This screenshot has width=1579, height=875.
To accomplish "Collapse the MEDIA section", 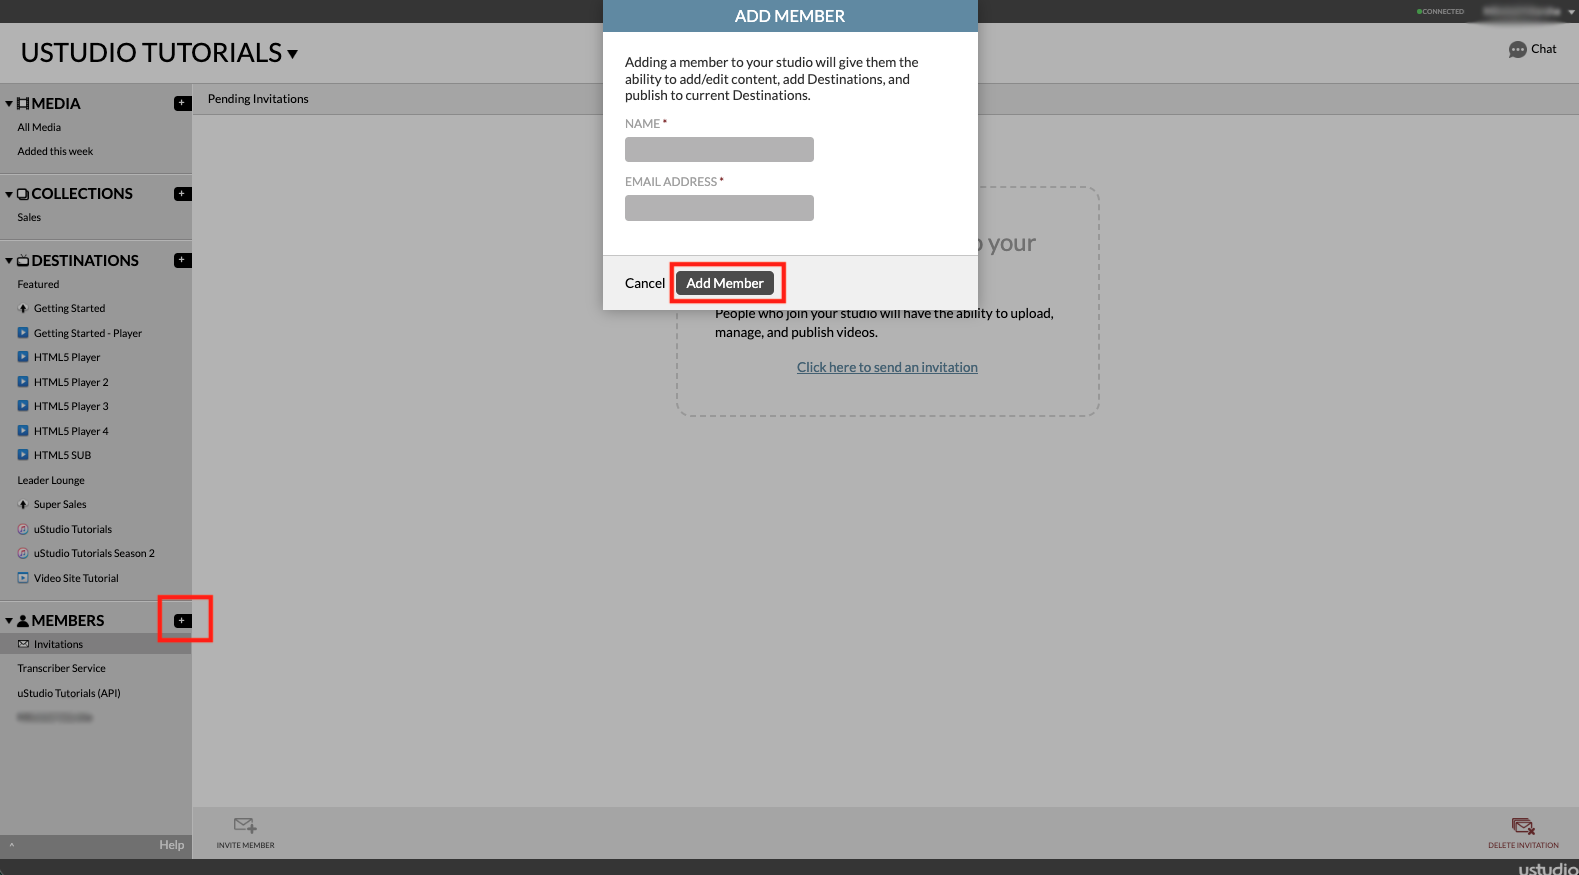I will click(x=9, y=104).
